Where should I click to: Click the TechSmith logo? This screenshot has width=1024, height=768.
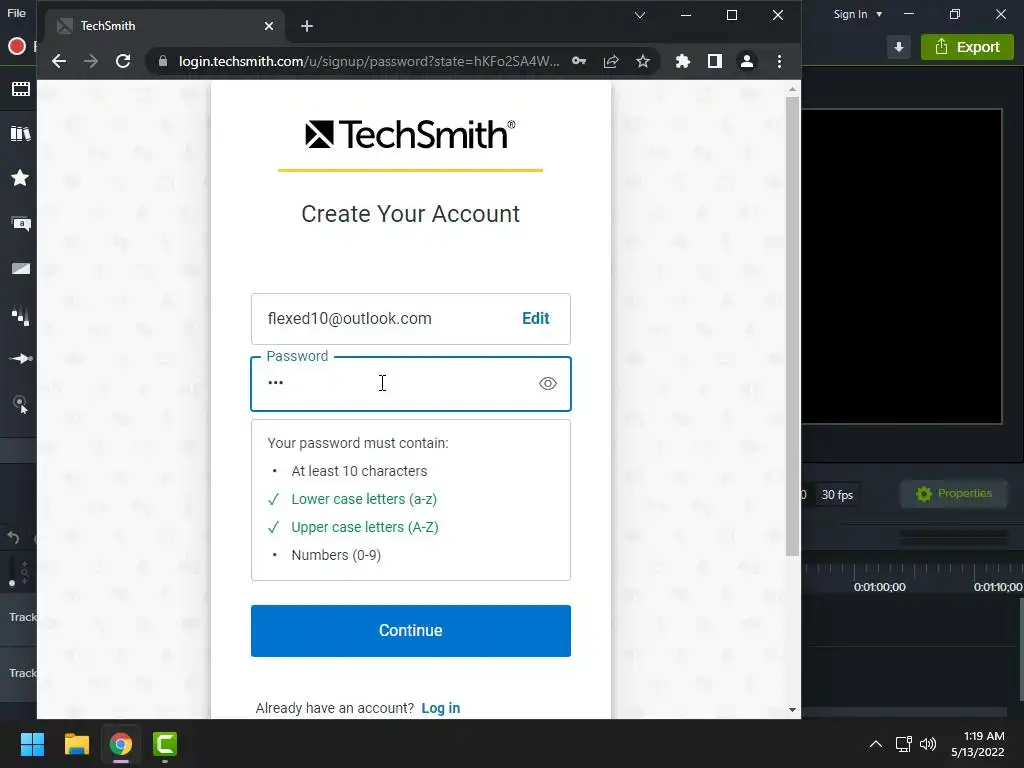(x=410, y=135)
